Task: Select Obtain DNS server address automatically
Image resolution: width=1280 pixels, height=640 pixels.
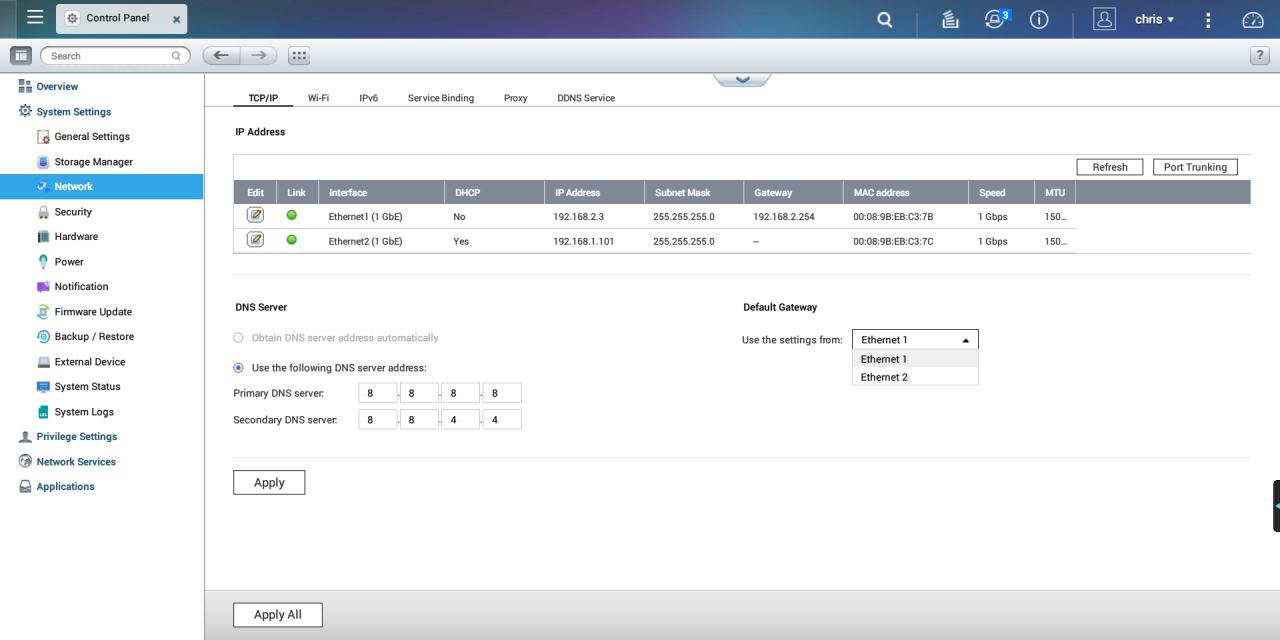Action: pos(238,338)
